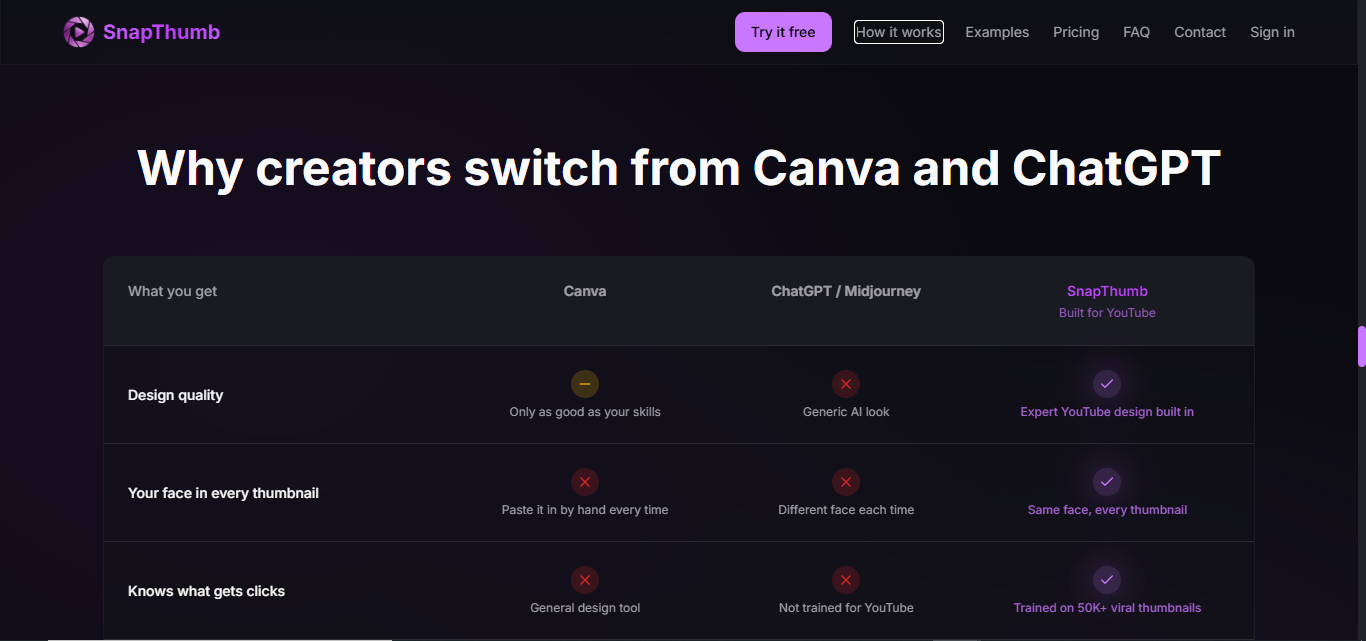1366x641 pixels.
Task: Click the SnapThumb brand name link
Action: (161, 32)
